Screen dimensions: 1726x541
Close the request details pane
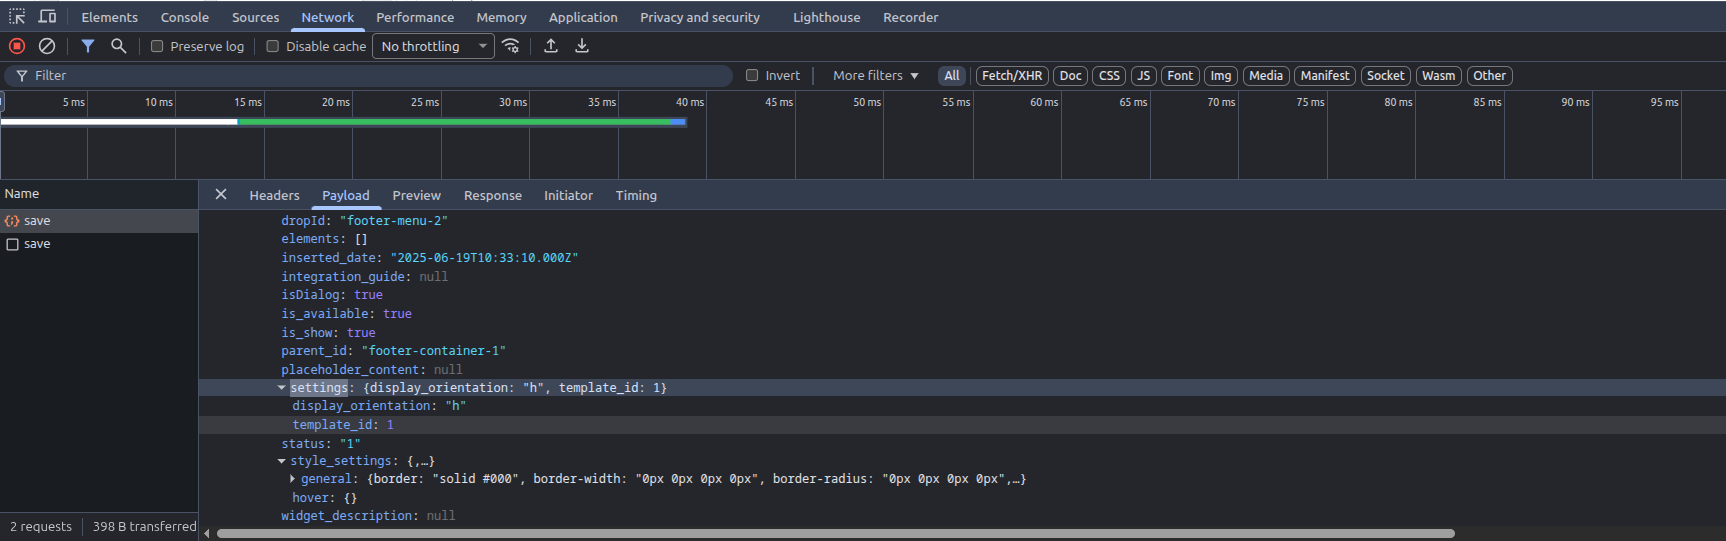click(x=221, y=195)
